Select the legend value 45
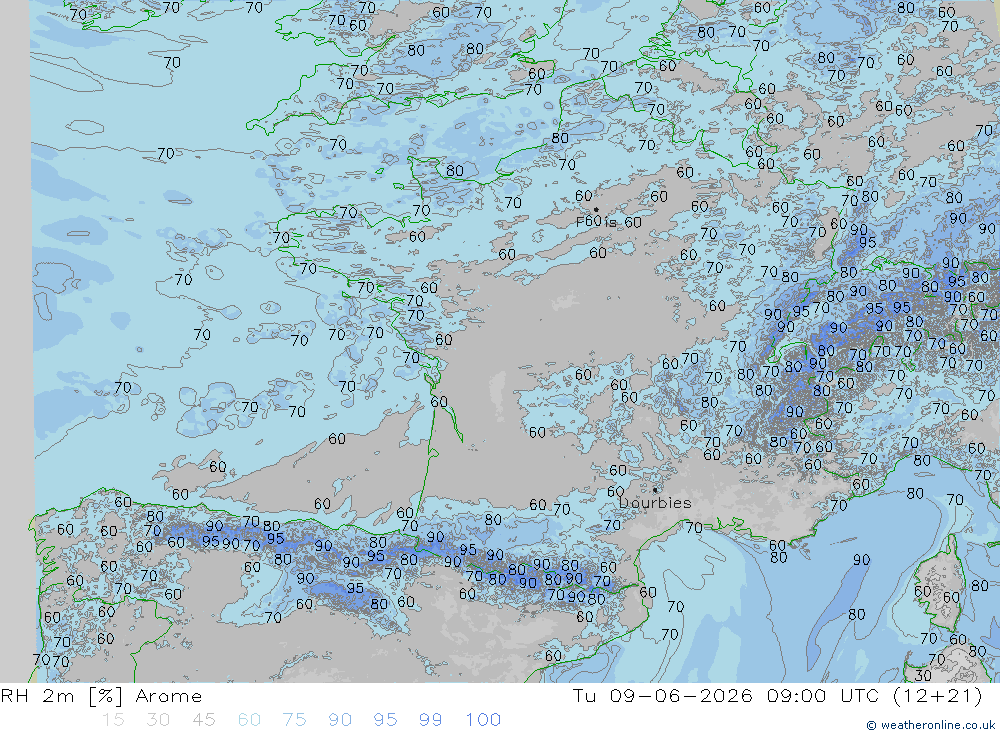 [x=203, y=720]
